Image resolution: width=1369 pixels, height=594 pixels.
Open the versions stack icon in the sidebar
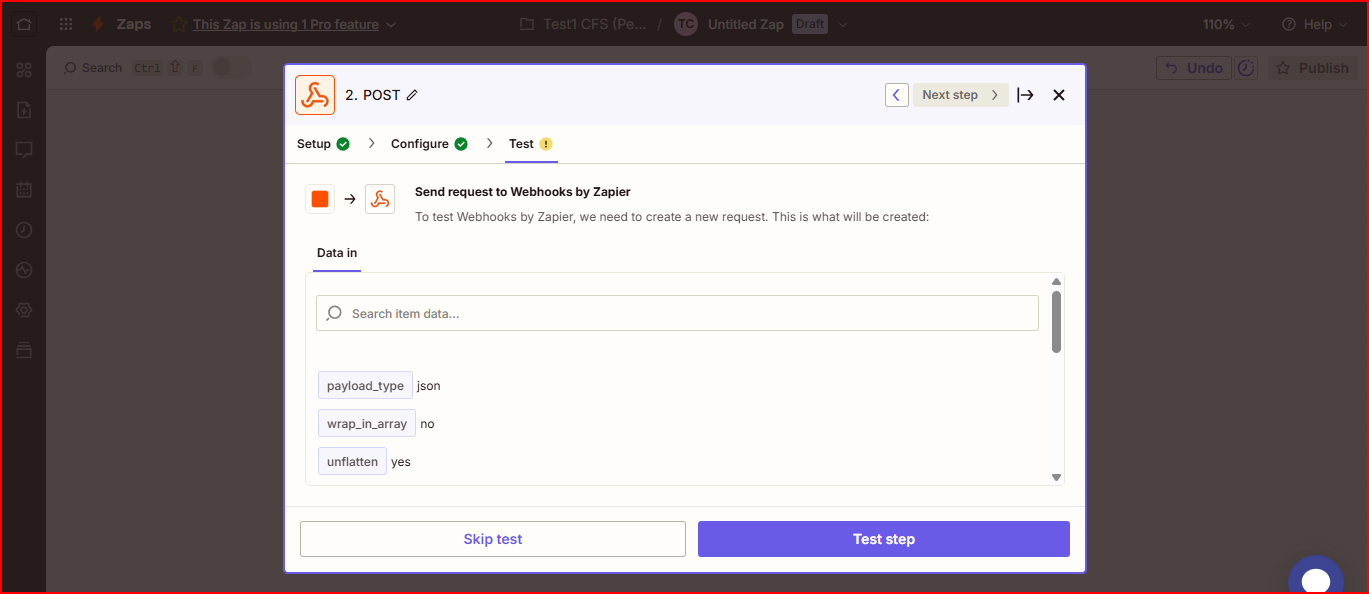(24, 350)
